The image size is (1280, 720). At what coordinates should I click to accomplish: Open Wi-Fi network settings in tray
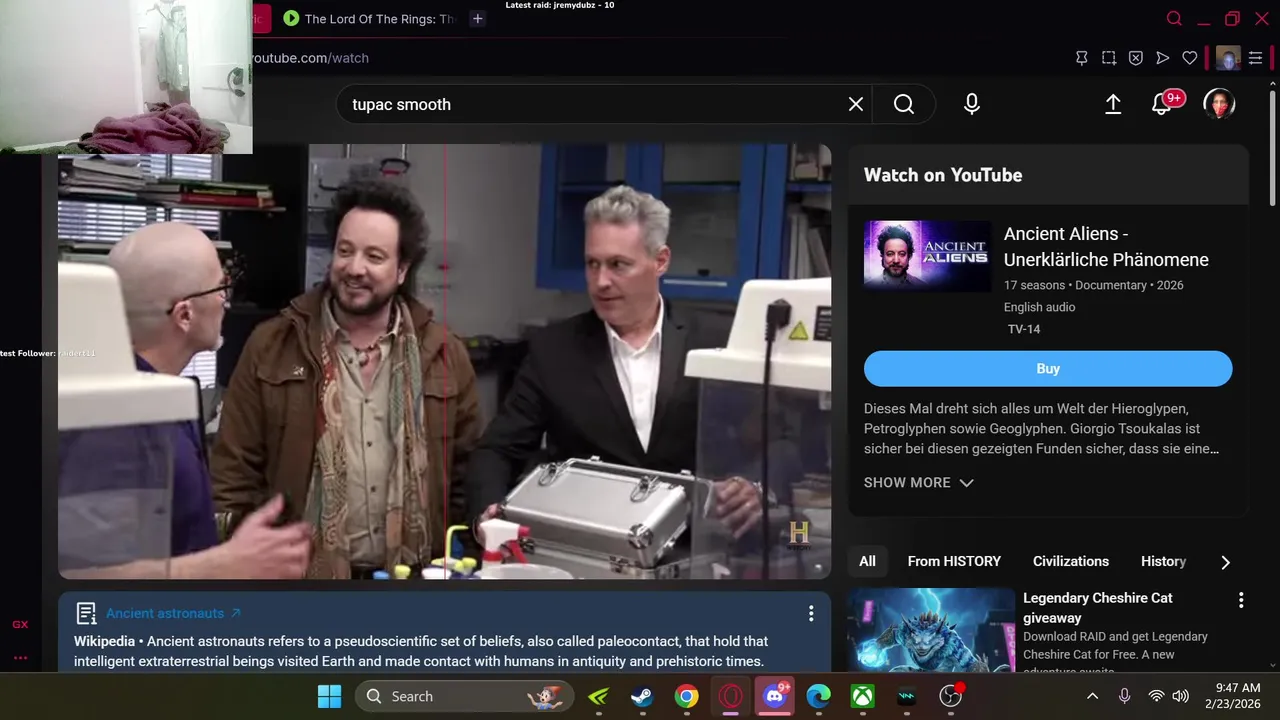pyautogui.click(x=1156, y=696)
